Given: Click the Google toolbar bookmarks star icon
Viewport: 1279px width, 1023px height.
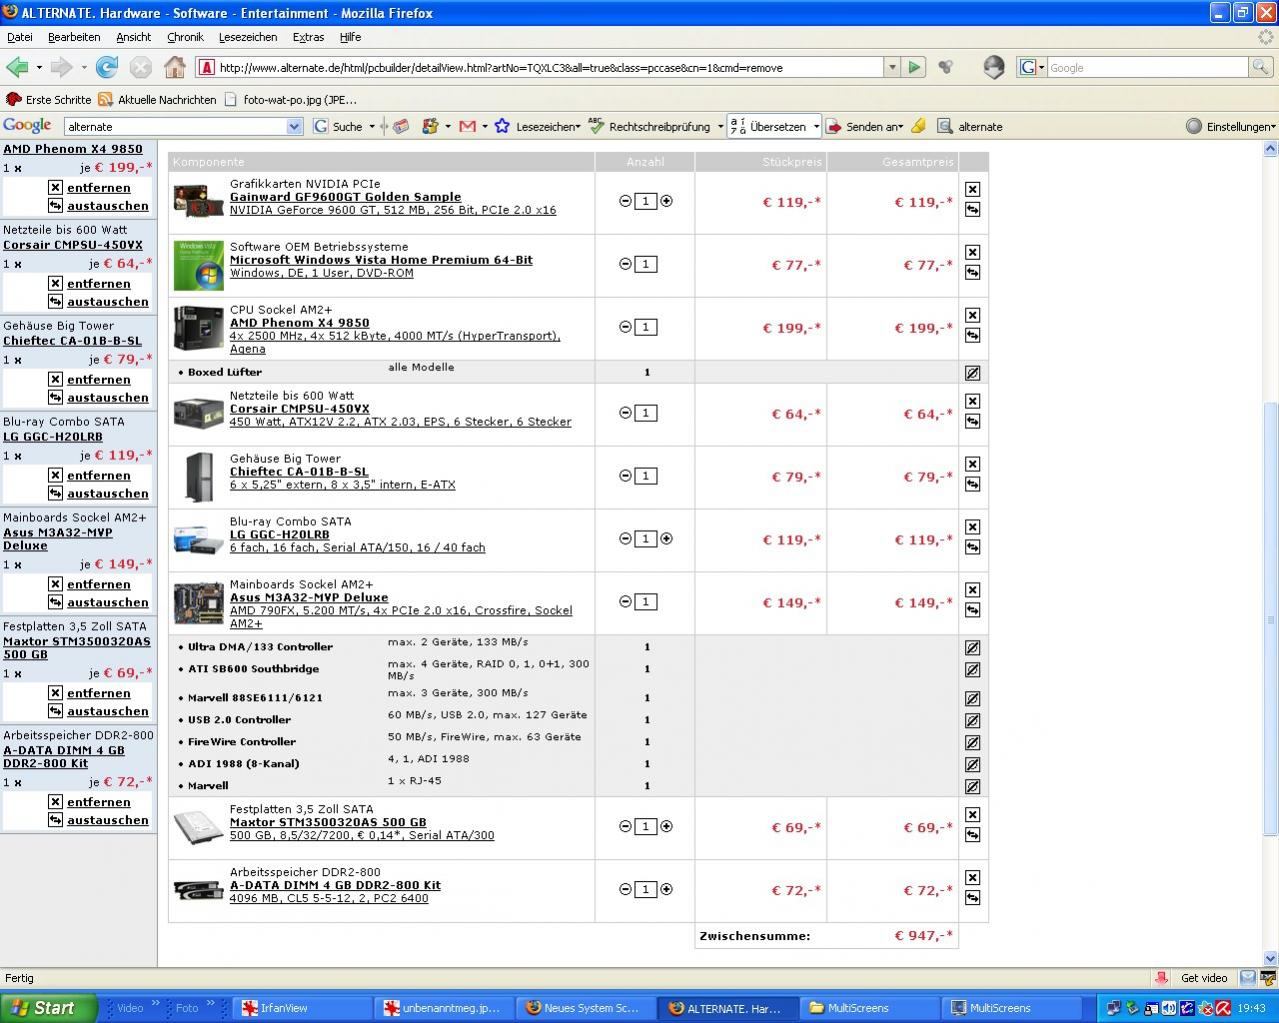Looking at the screenshot, I should click(x=502, y=126).
